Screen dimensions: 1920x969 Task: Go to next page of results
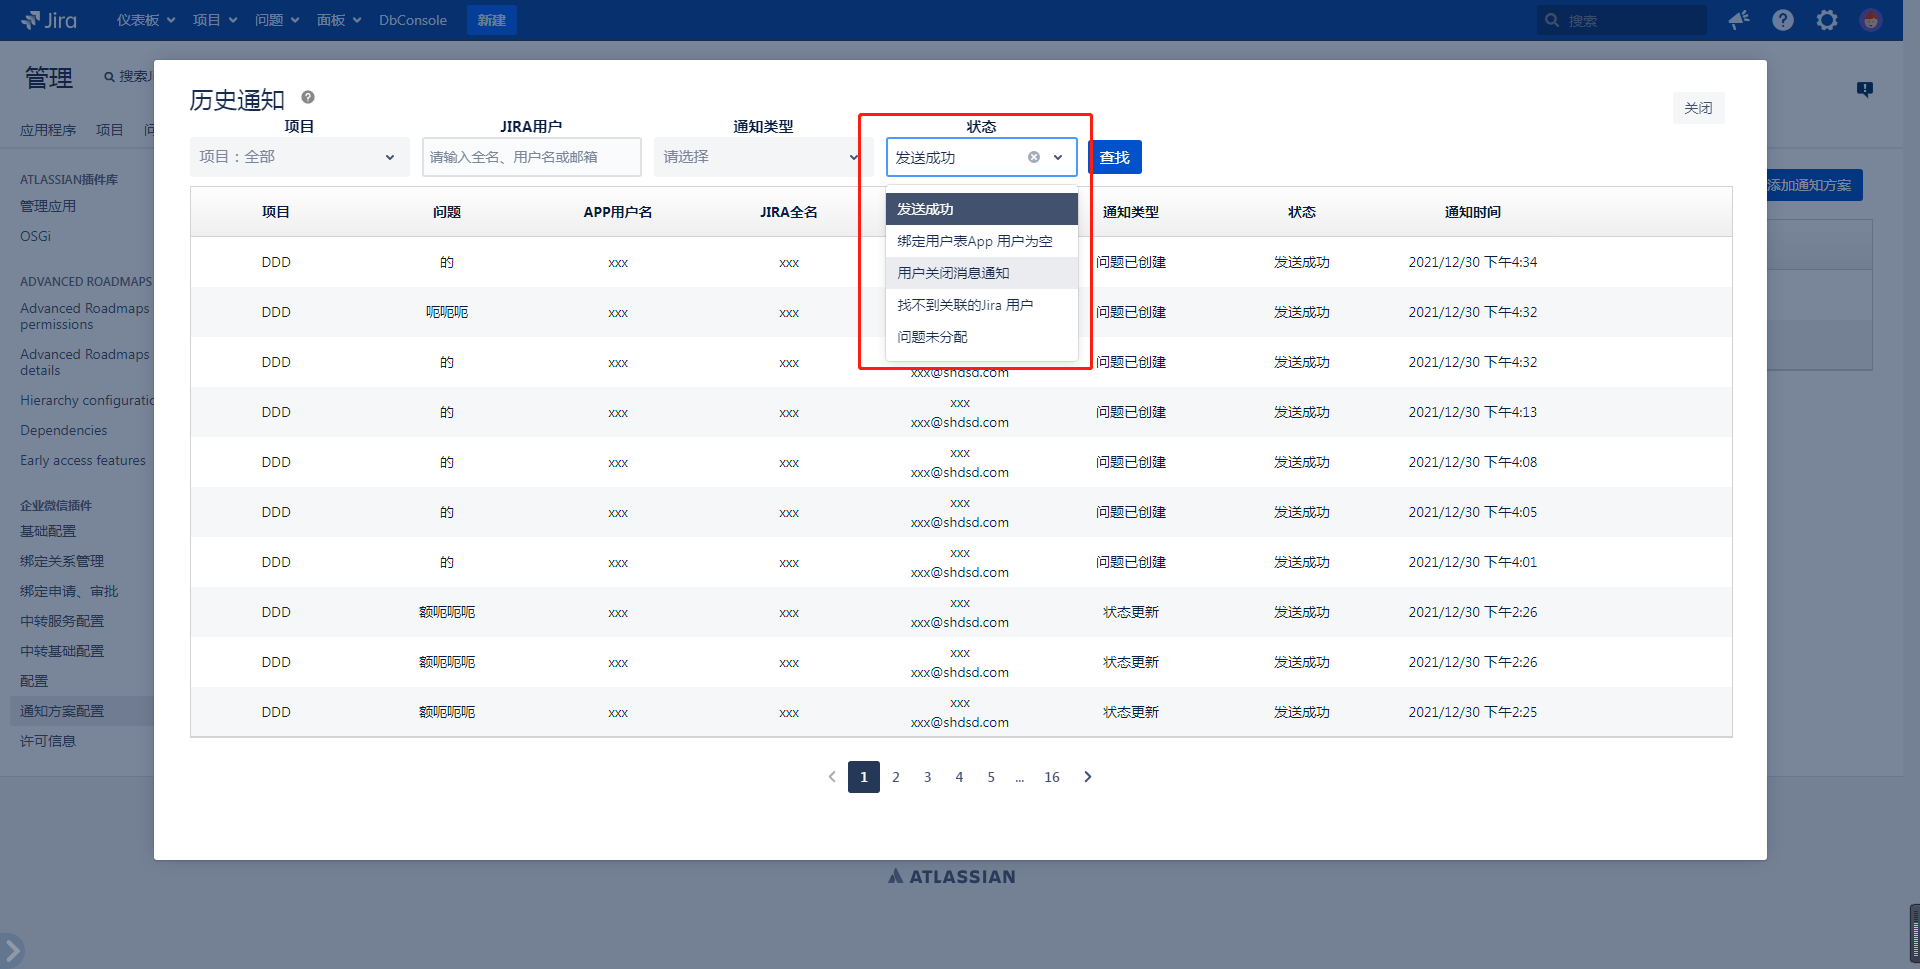coord(1088,777)
